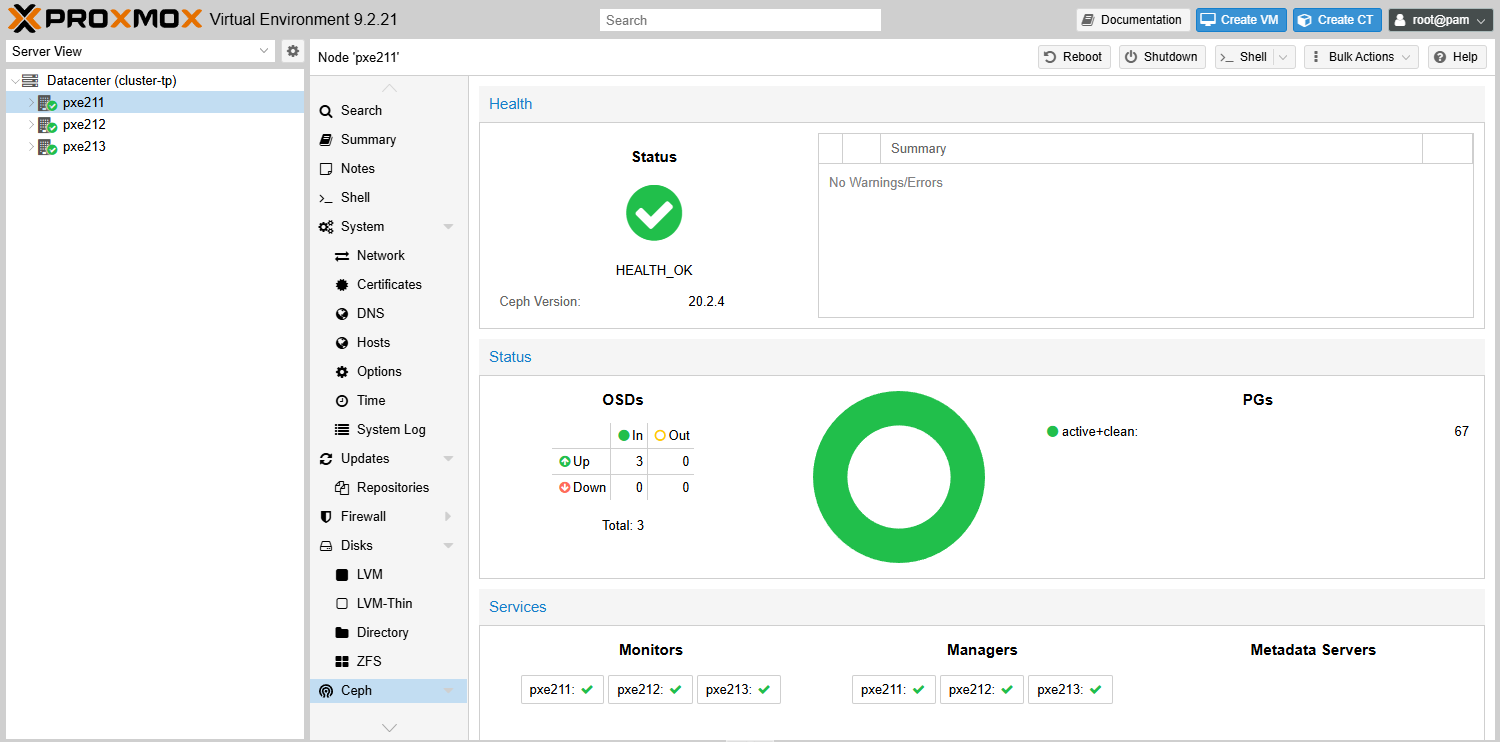Click the Proxmox logo
1500x742 pixels.
point(105,19)
